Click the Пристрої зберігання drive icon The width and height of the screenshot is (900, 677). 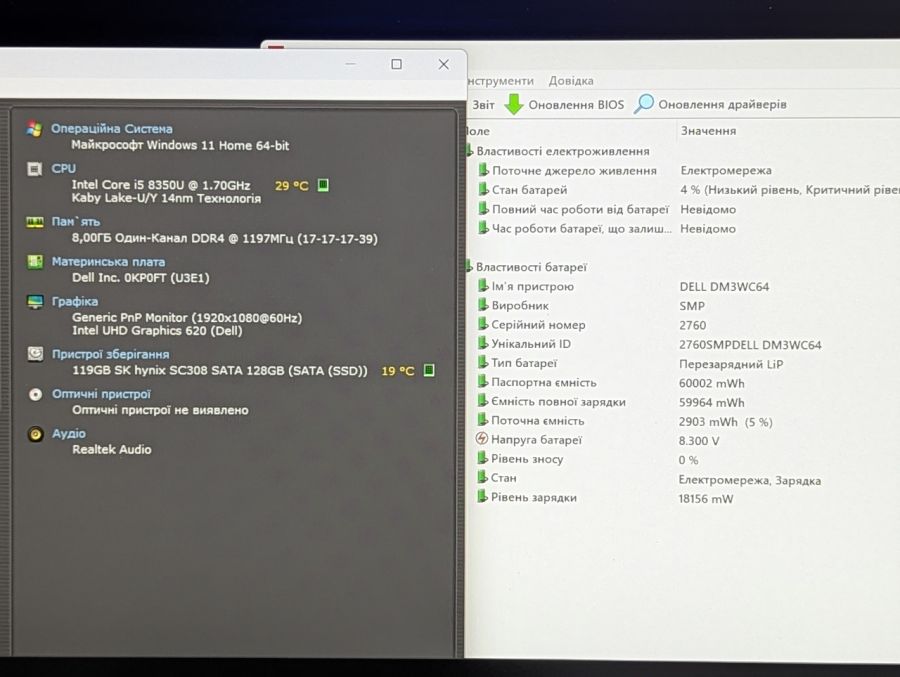[36, 354]
